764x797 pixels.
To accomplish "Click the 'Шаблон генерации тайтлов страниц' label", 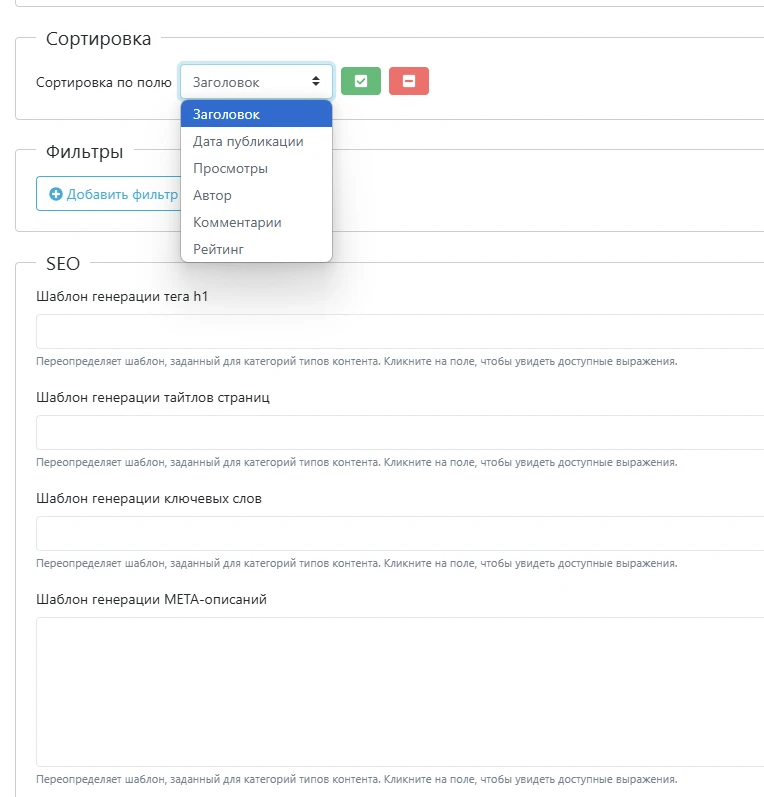I will [153, 397].
